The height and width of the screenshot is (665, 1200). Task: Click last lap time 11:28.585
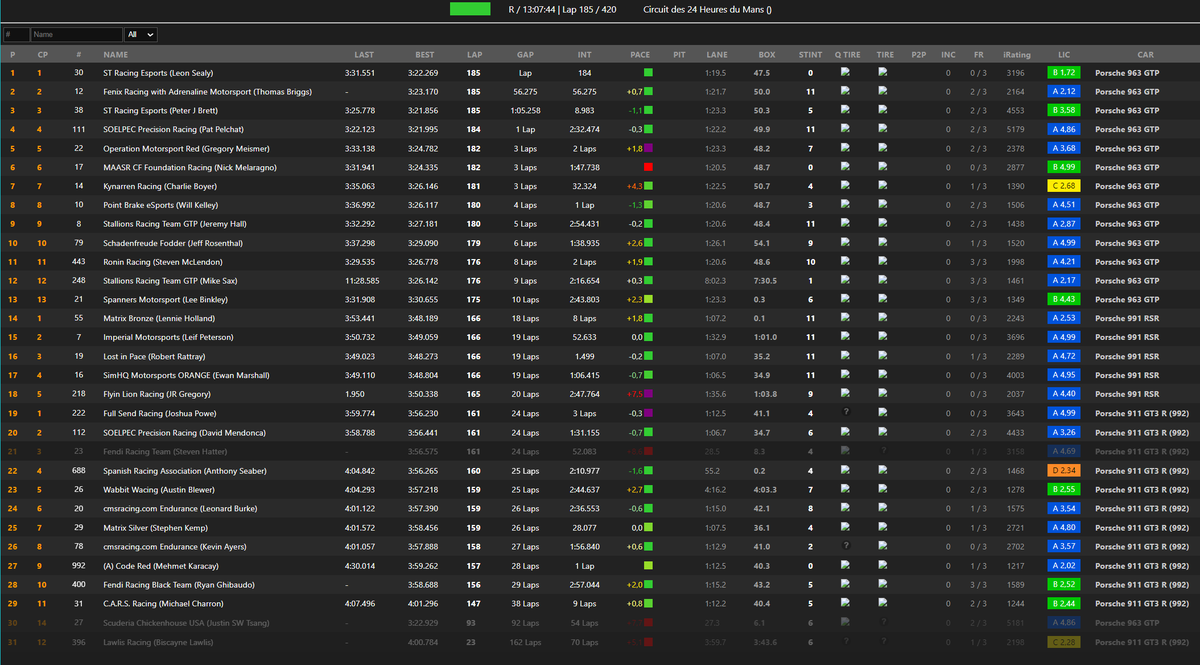(360, 281)
